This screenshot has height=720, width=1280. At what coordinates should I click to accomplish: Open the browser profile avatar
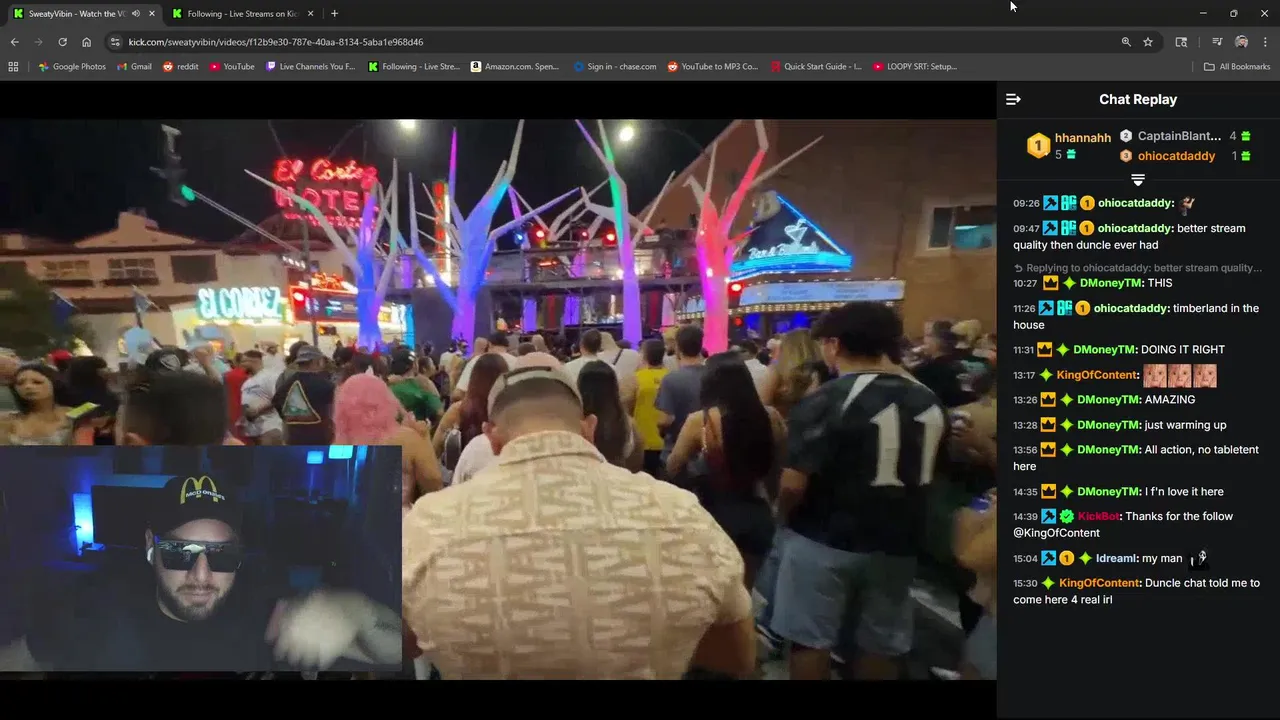[1241, 42]
